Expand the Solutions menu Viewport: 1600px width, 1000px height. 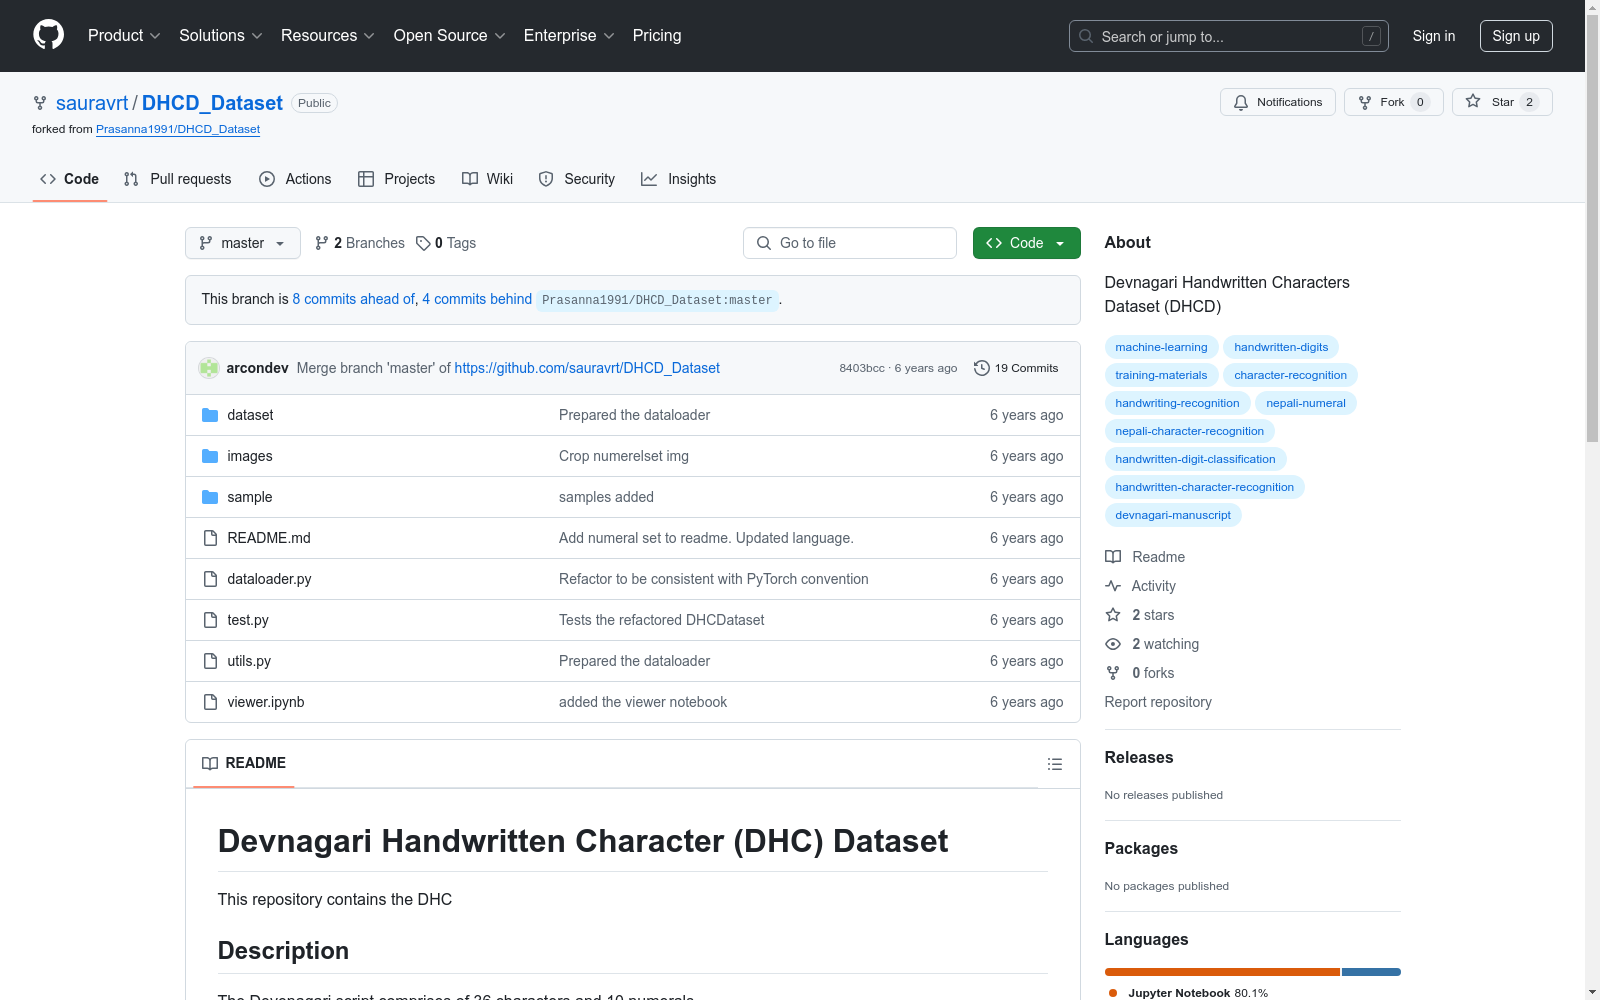(221, 36)
